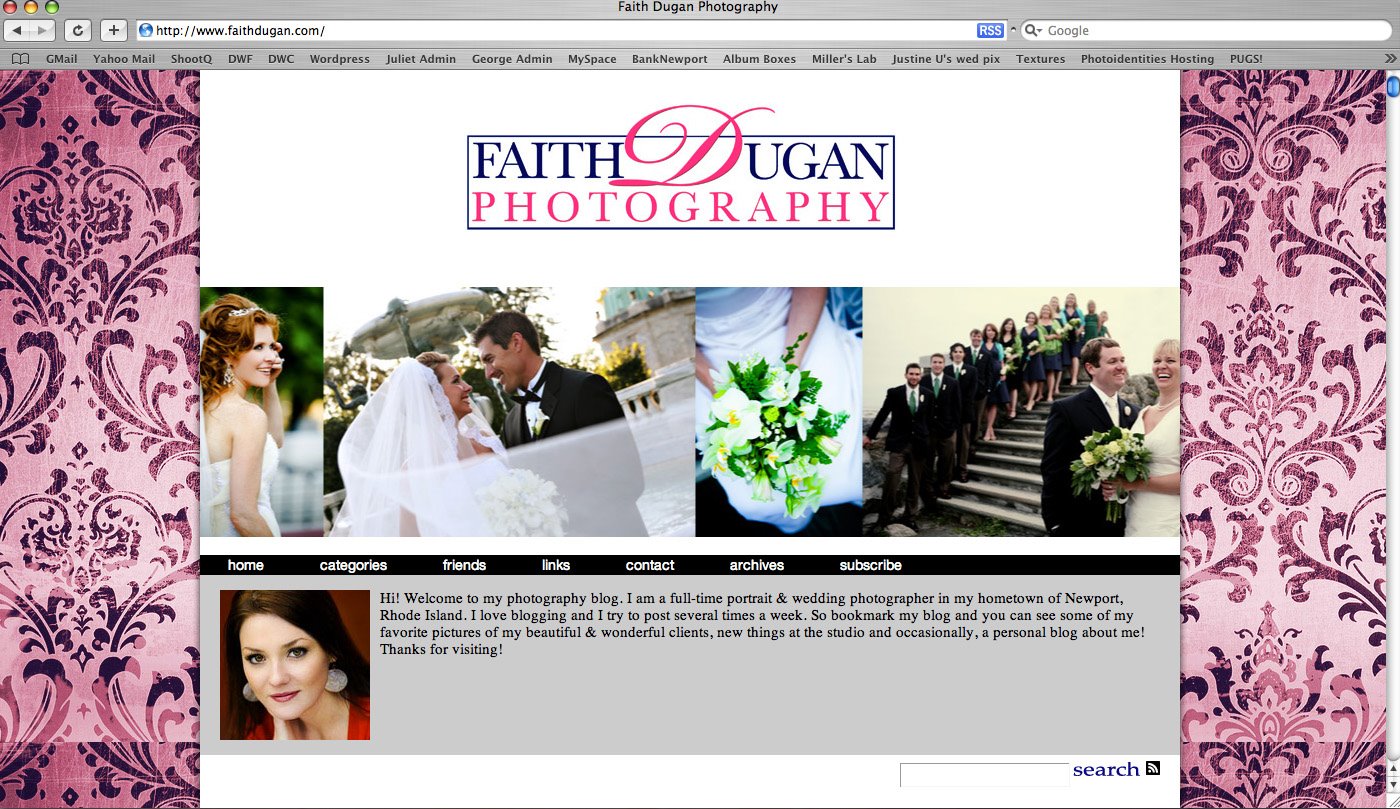Click the globe site icon in address bar
The image size is (1400, 809).
pos(146,30)
